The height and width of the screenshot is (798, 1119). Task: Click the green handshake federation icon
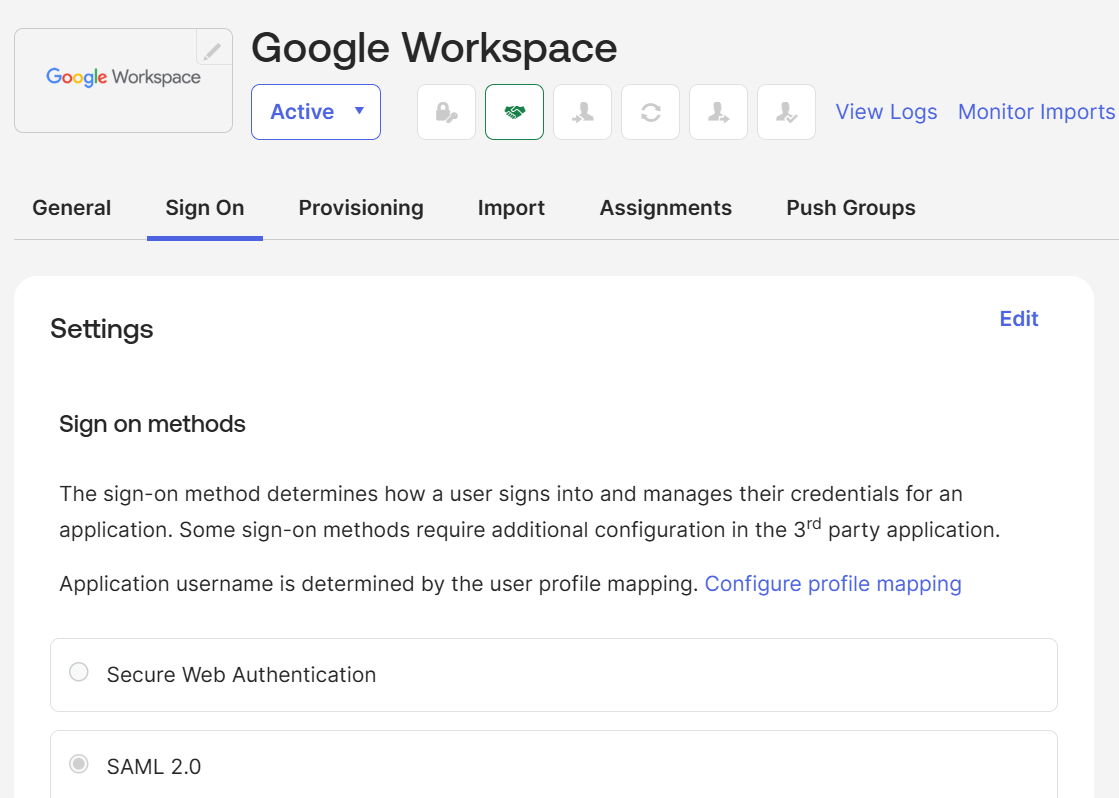(x=515, y=112)
